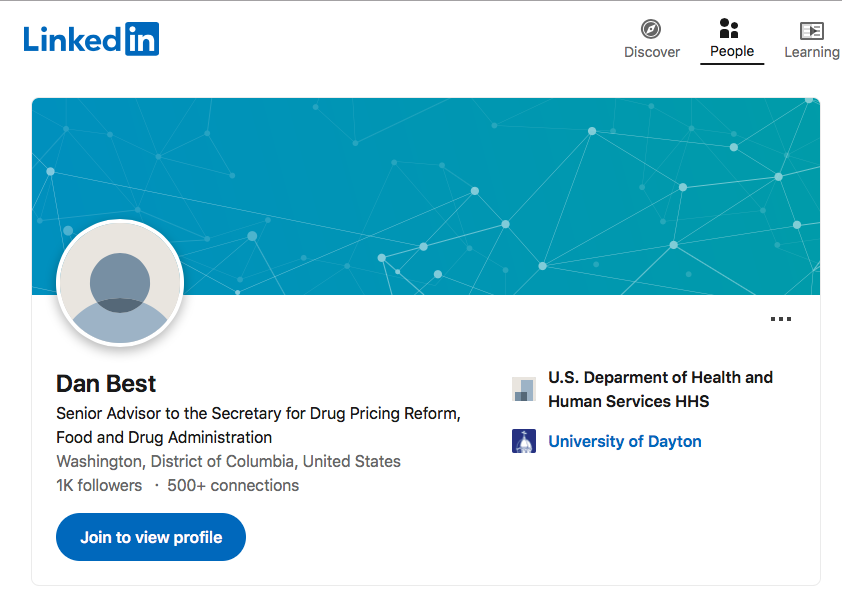The image size is (842, 613).
Task: Click the University of Dayton logo icon
Action: tap(524, 441)
